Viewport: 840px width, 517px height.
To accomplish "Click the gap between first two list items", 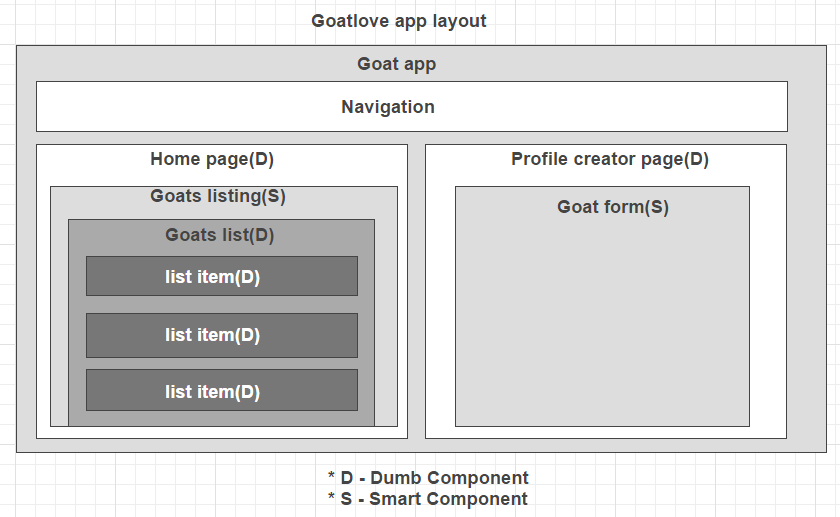I will click(221, 305).
